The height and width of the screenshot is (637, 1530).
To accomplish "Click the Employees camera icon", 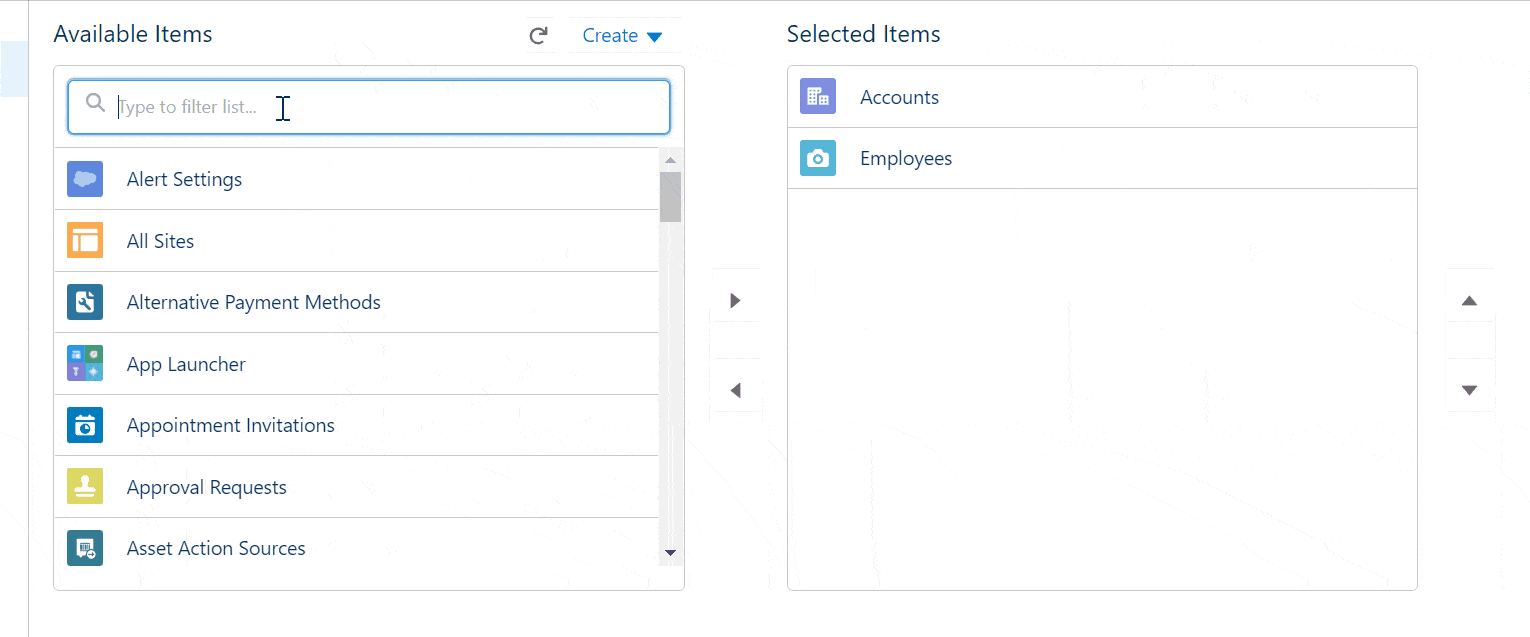I will pyautogui.click(x=818, y=158).
